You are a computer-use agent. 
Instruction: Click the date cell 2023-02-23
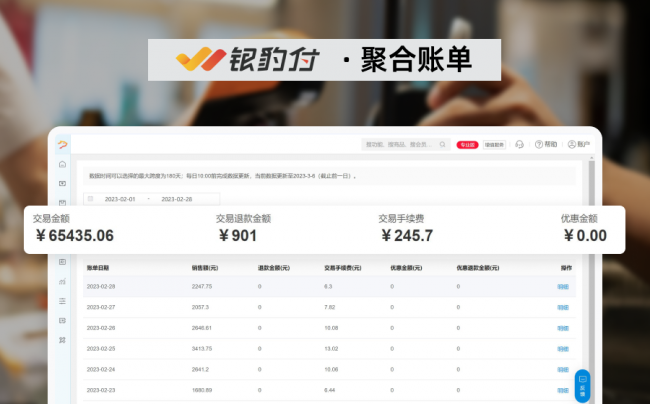coord(101,390)
